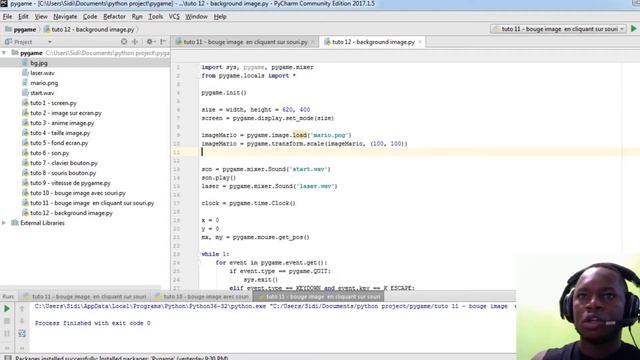Click the Packages installed successfully status message

(122, 358)
